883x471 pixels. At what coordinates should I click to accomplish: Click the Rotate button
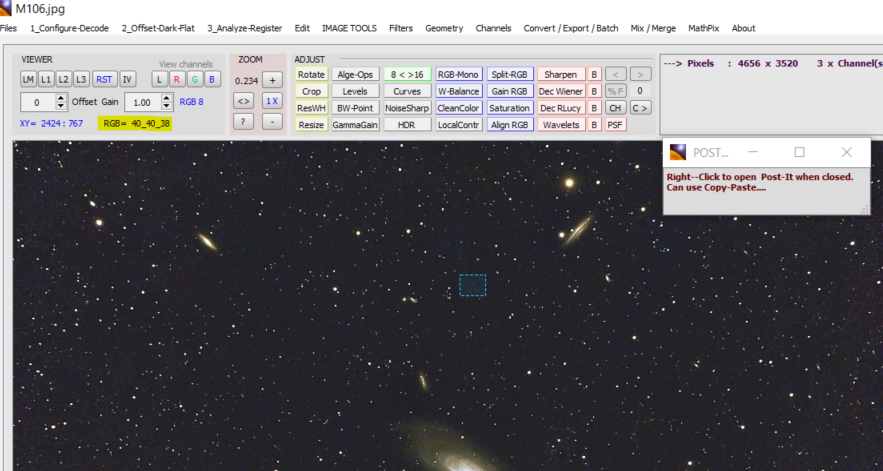click(x=311, y=74)
